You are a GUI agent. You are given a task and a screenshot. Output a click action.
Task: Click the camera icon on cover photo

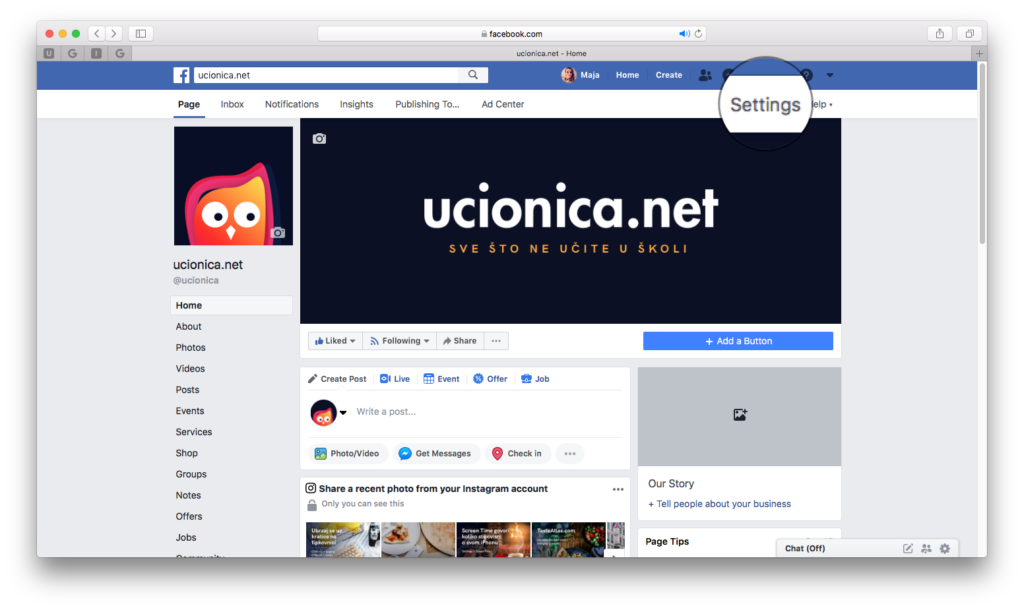[x=319, y=139]
